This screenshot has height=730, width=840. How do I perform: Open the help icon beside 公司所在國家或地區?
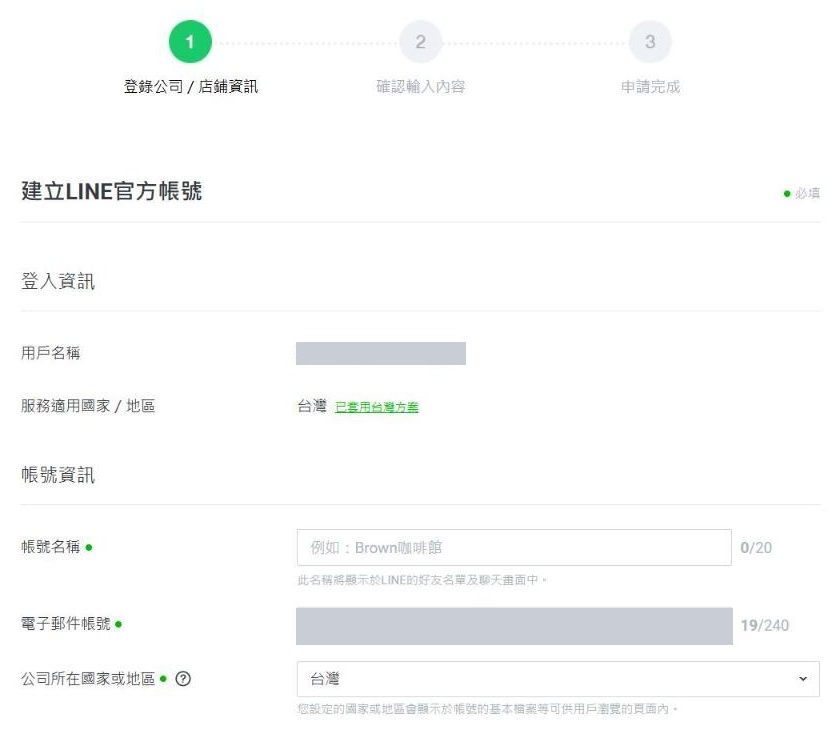click(183, 679)
